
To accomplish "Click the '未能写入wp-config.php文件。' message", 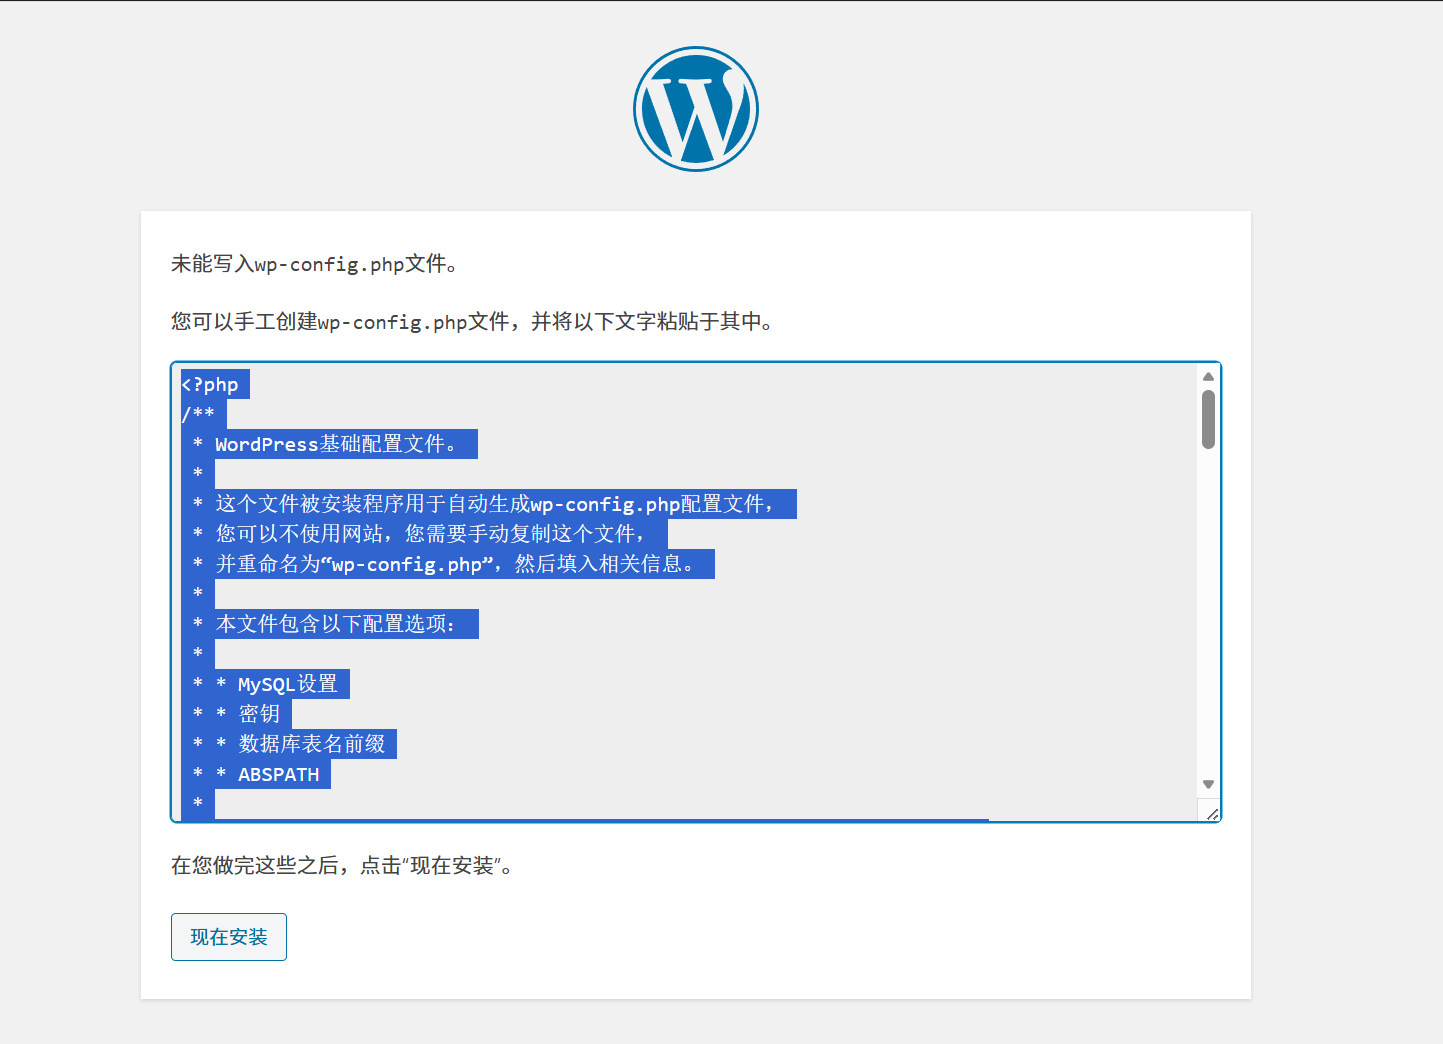I will click(x=315, y=264).
